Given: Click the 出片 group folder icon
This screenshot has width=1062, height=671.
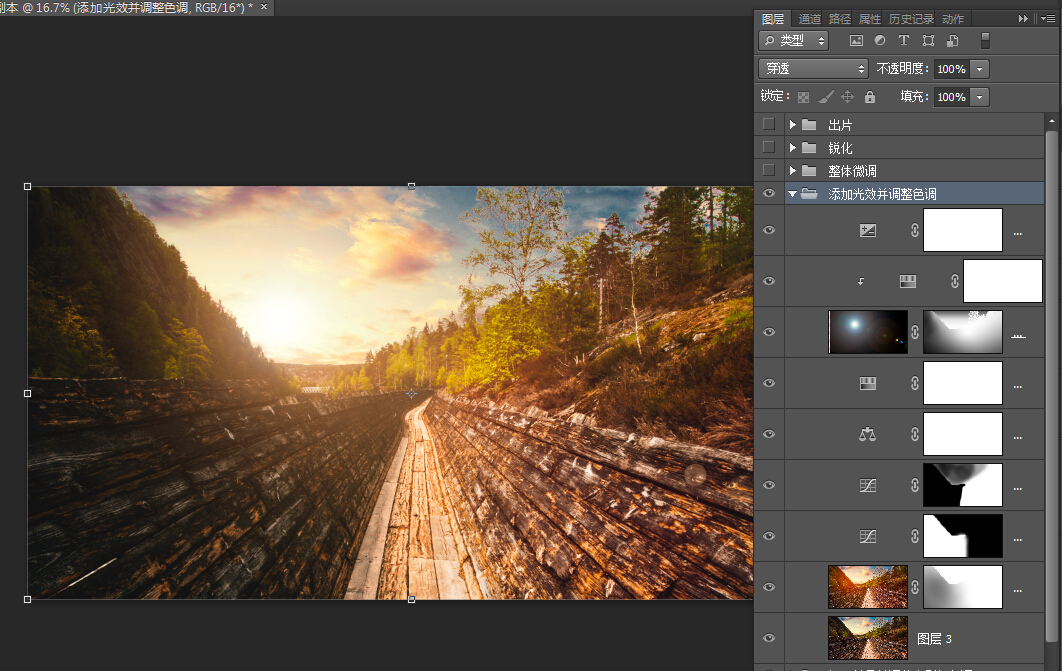Looking at the screenshot, I should (x=809, y=125).
